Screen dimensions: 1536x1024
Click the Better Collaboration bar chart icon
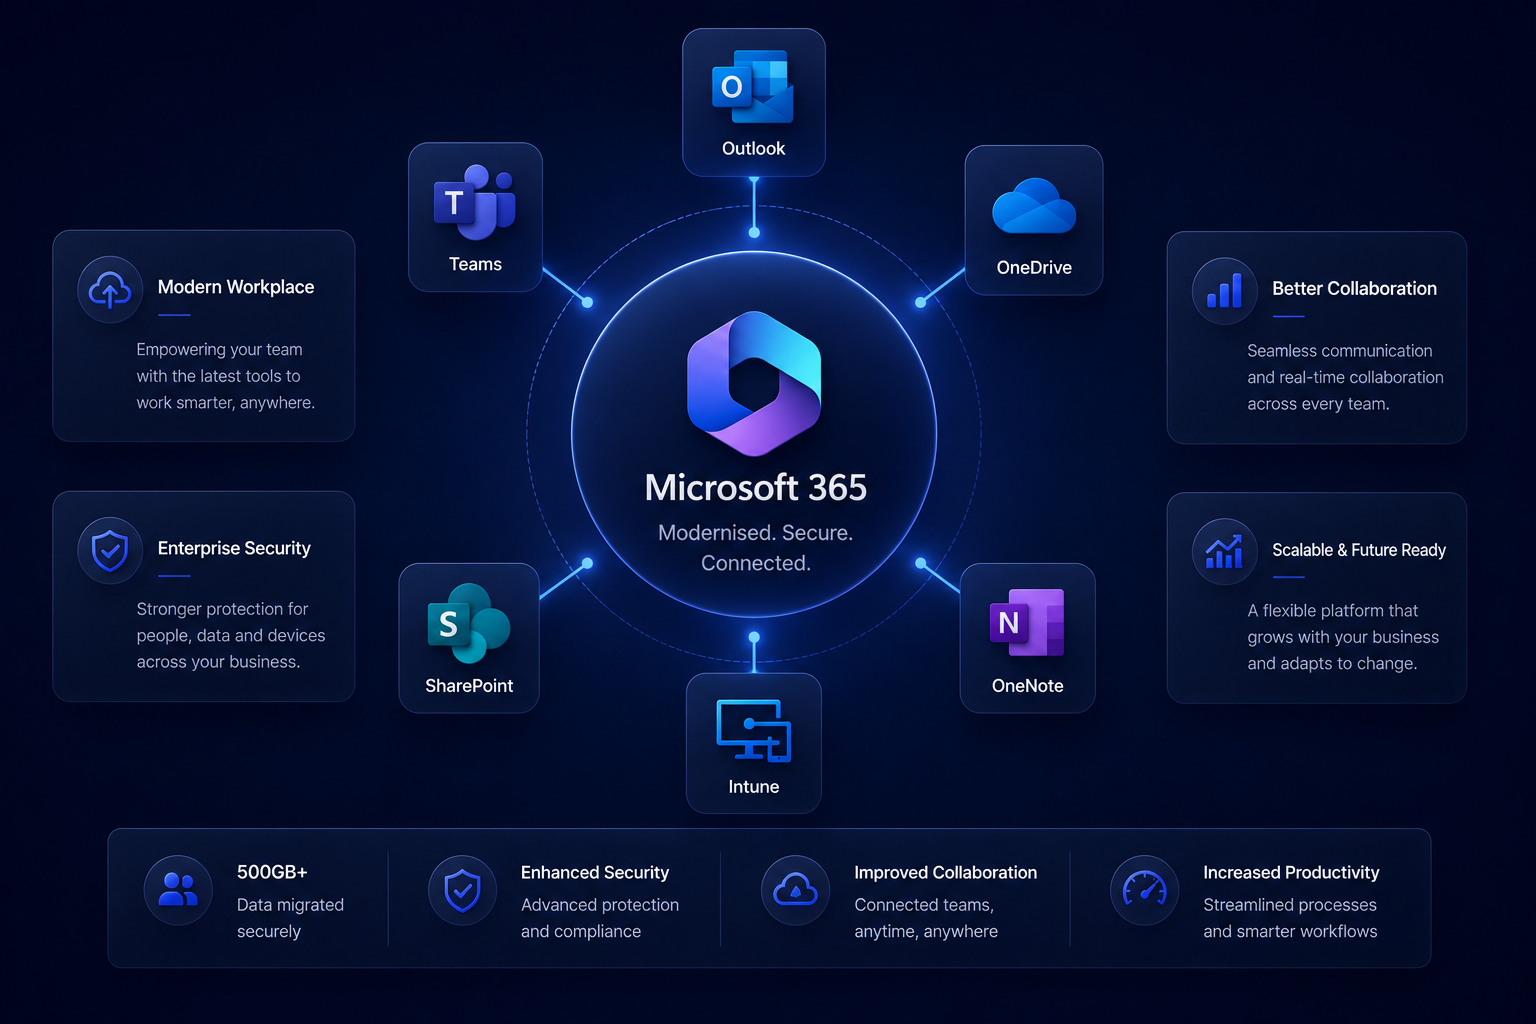[x=1224, y=291]
